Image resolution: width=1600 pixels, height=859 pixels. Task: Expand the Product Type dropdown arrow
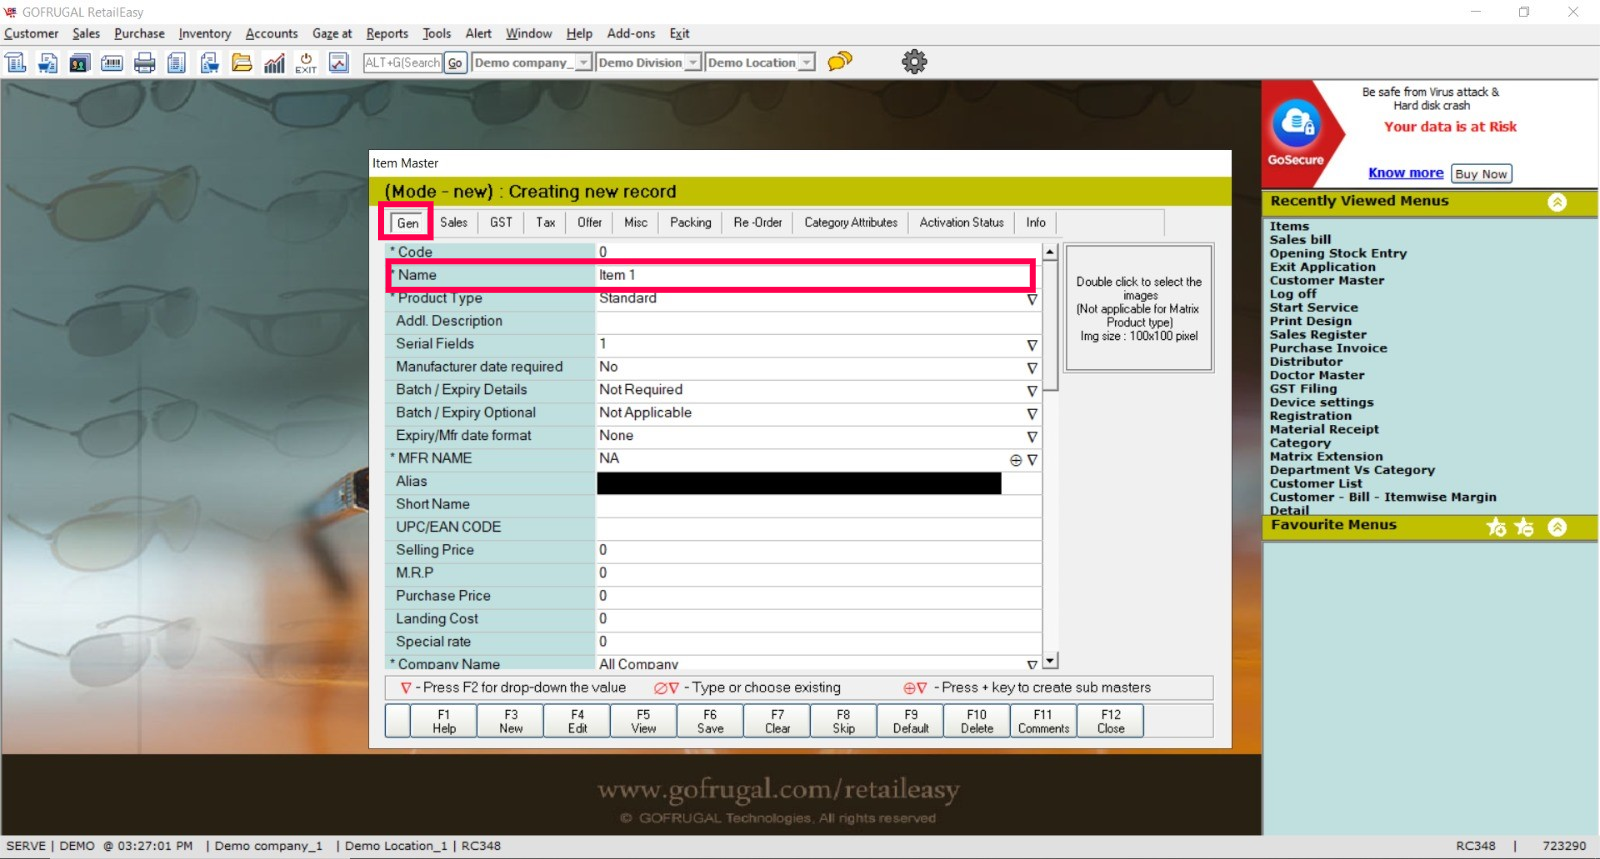(1031, 299)
